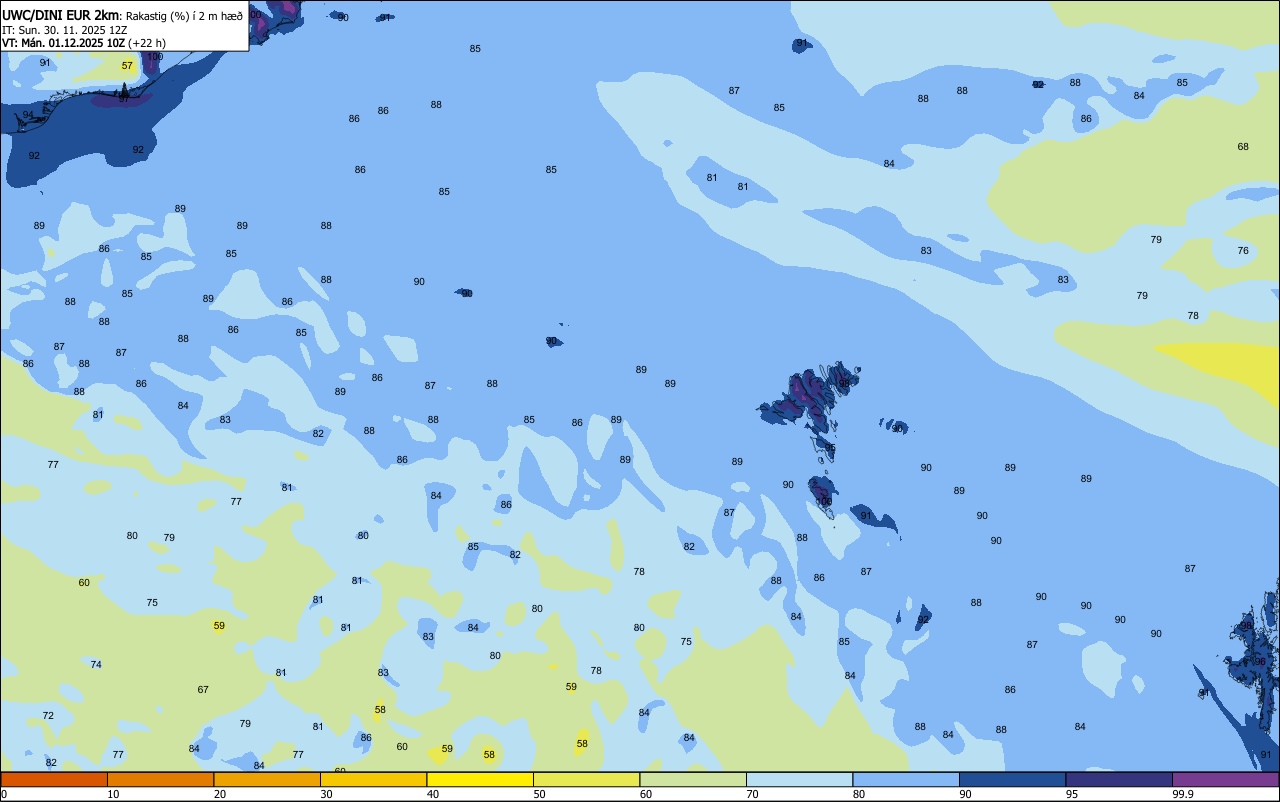Screen dimensions: 1280x802
Task: Click the legend tick label '10'
Action: pos(113,794)
